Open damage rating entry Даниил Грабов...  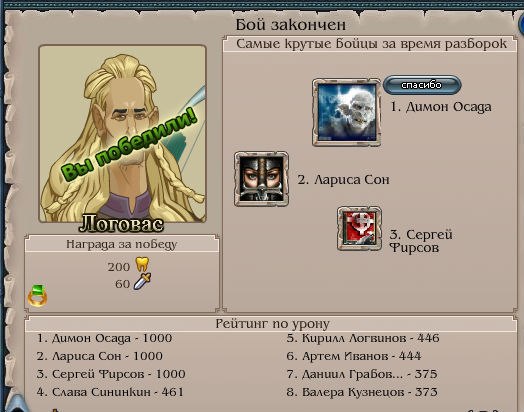tap(362, 374)
